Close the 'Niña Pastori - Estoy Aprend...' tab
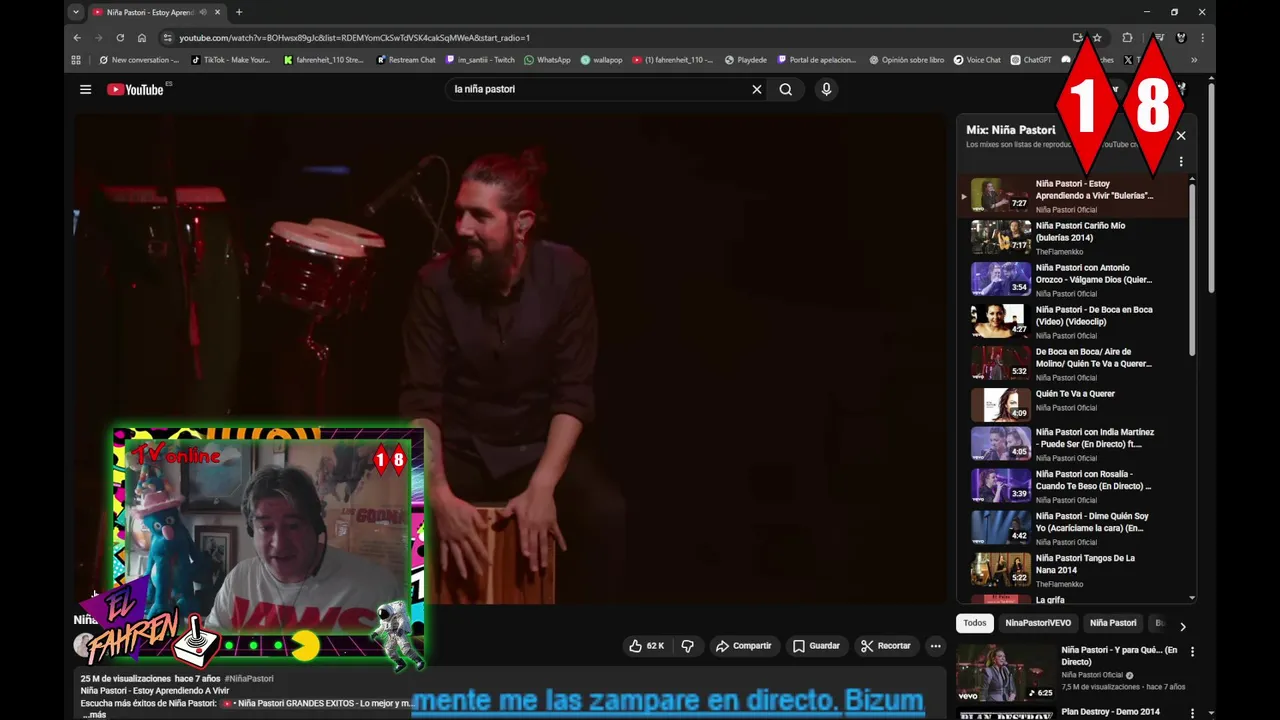This screenshot has width=1280, height=720. click(217, 12)
